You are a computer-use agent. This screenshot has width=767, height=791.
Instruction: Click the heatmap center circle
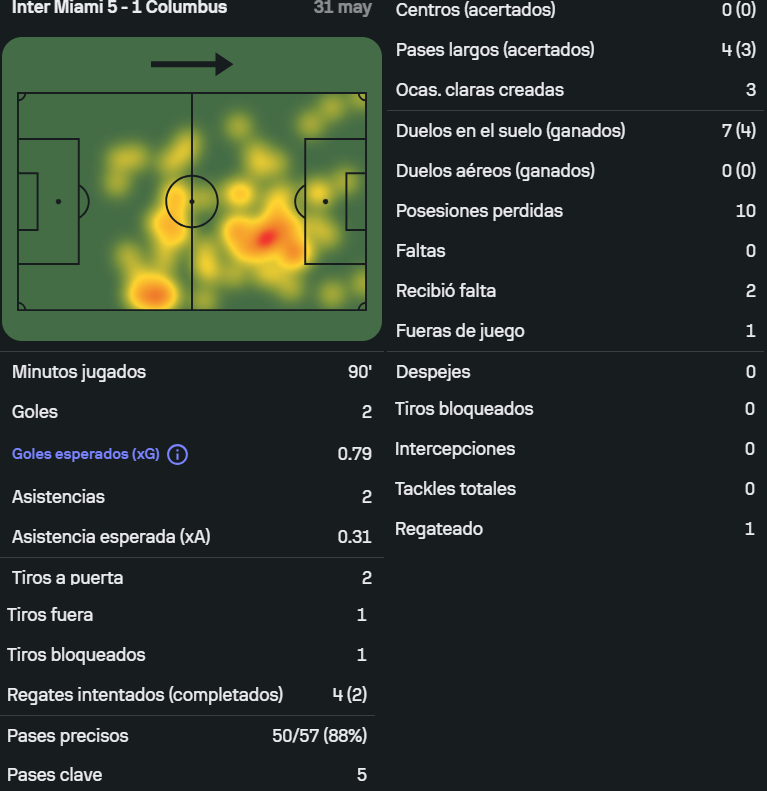(x=192, y=201)
